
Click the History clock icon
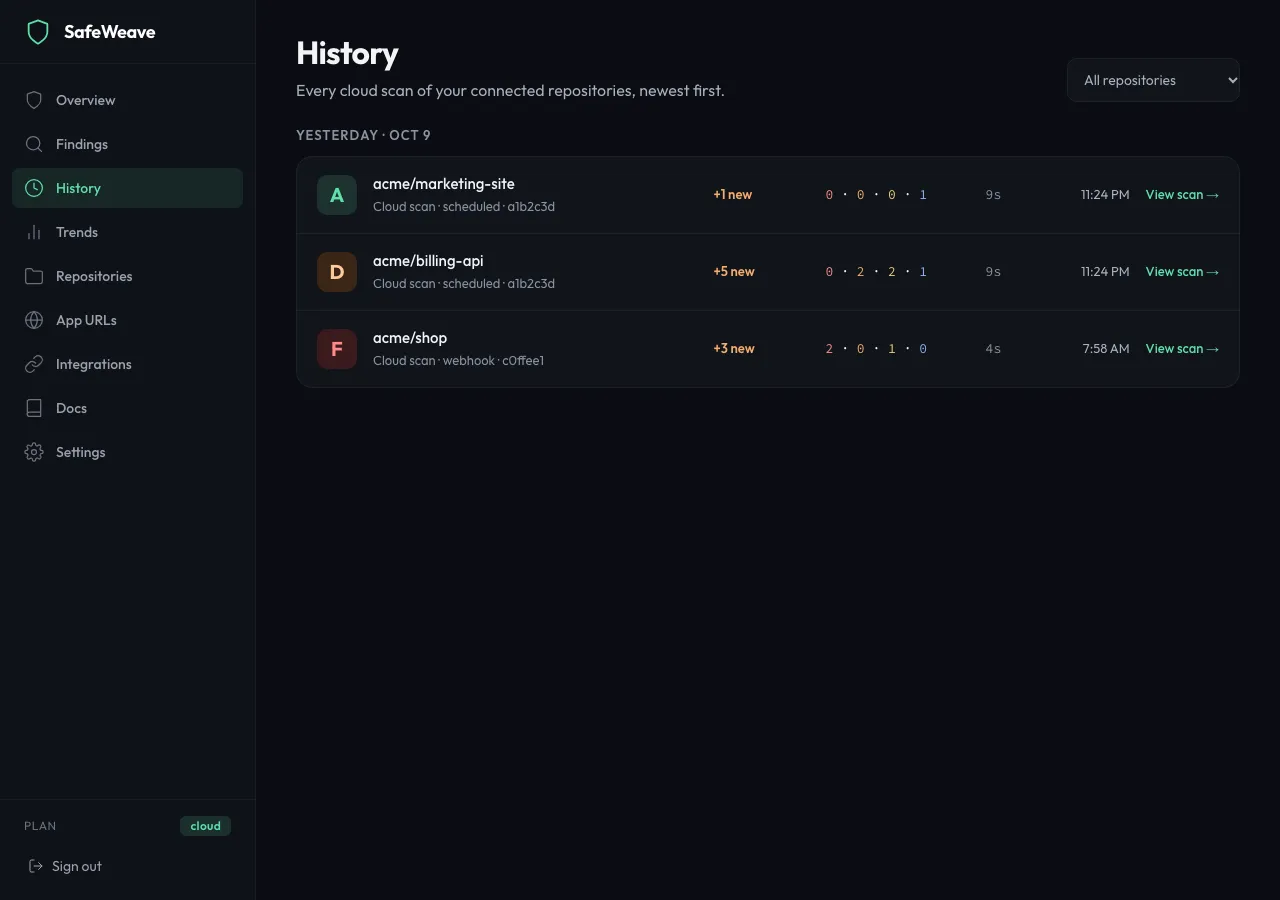click(34, 188)
